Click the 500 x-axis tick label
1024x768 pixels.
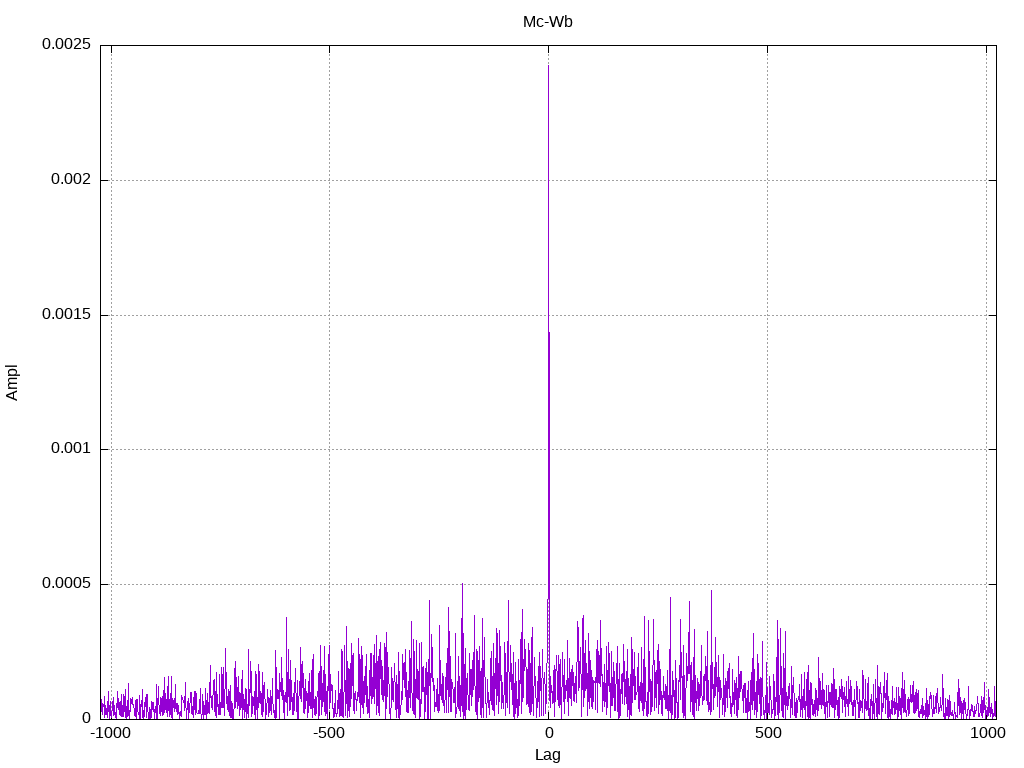(x=768, y=733)
